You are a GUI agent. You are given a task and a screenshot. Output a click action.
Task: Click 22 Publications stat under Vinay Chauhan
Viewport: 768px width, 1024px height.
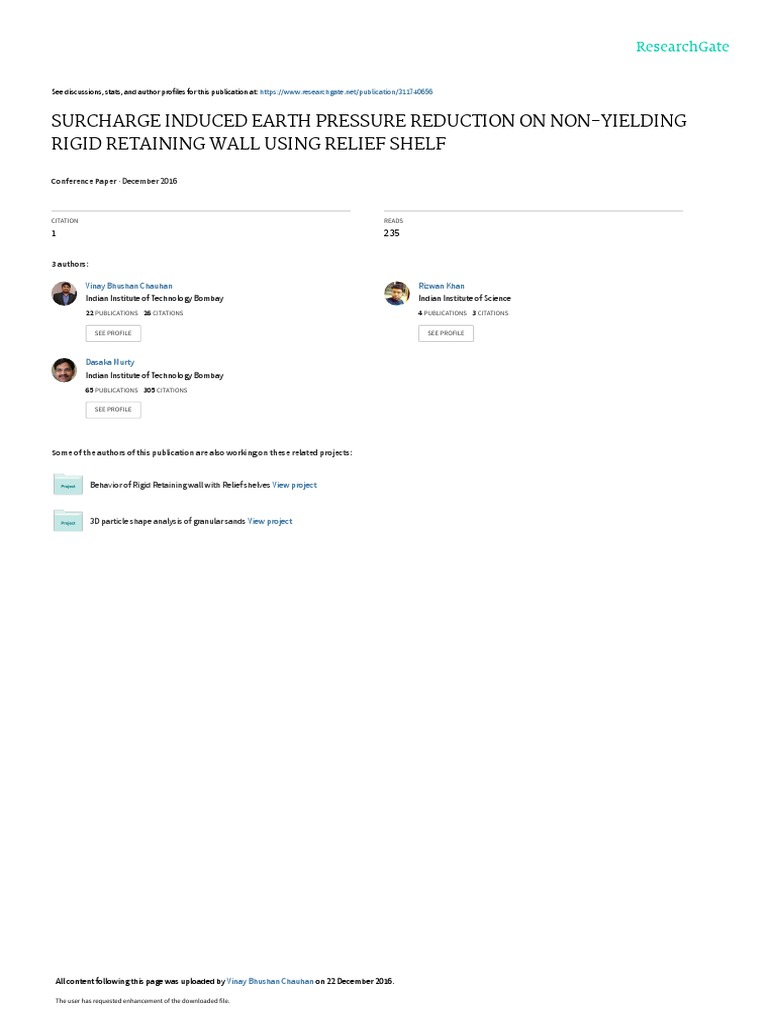point(112,313)
